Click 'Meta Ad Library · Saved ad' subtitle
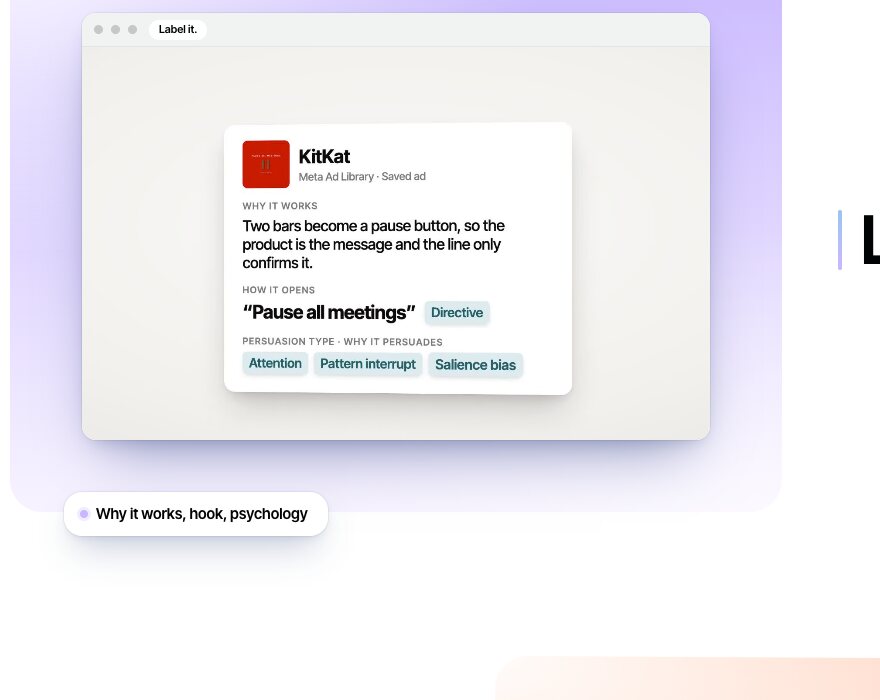The width and height of the screenshot is (880, 700). point(362,176)
